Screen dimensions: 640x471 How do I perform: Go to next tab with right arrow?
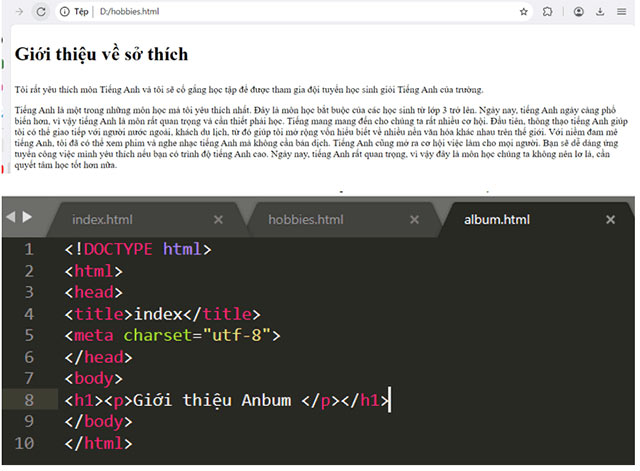27,217
